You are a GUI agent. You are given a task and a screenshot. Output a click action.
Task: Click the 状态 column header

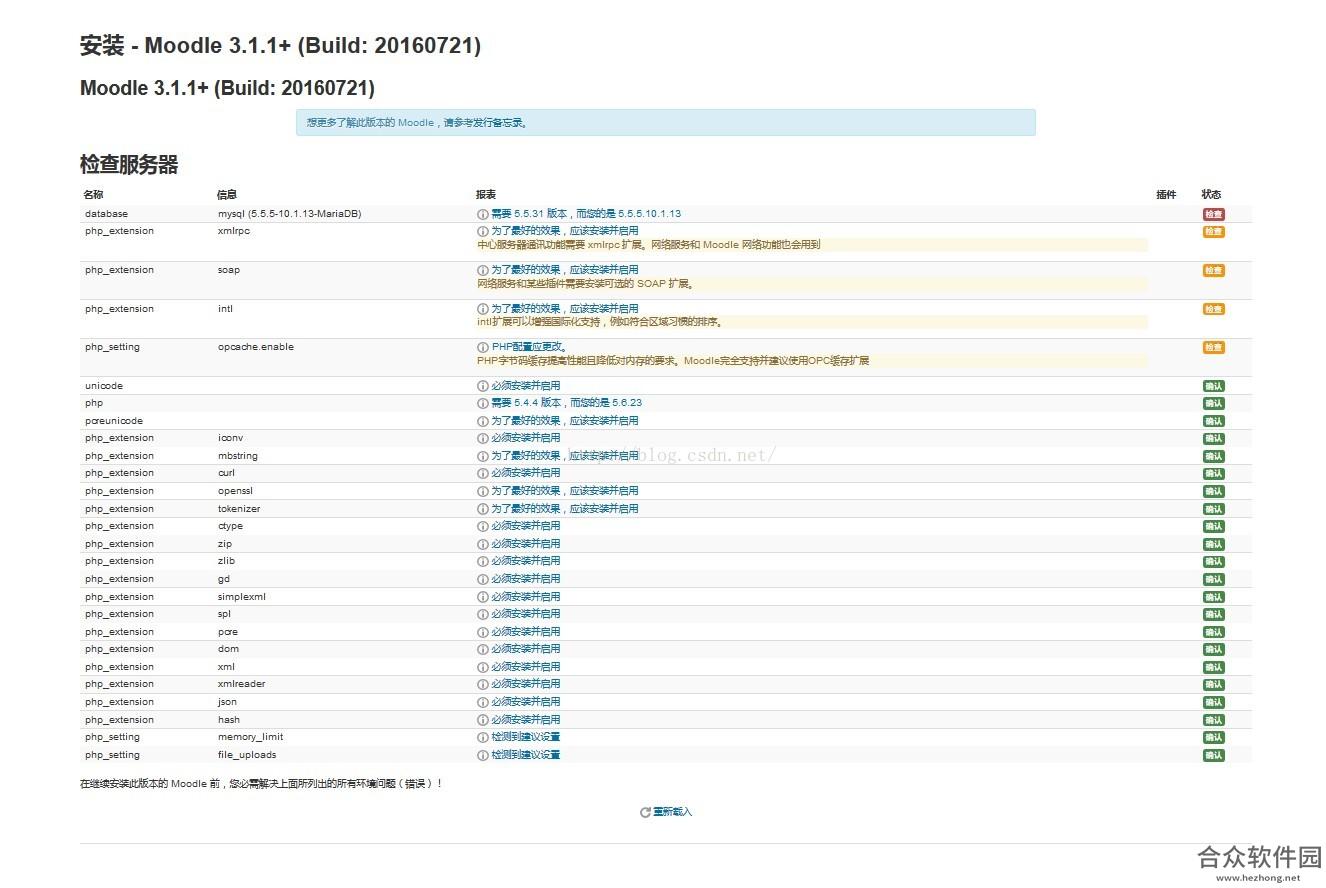tap(1211, 195)
